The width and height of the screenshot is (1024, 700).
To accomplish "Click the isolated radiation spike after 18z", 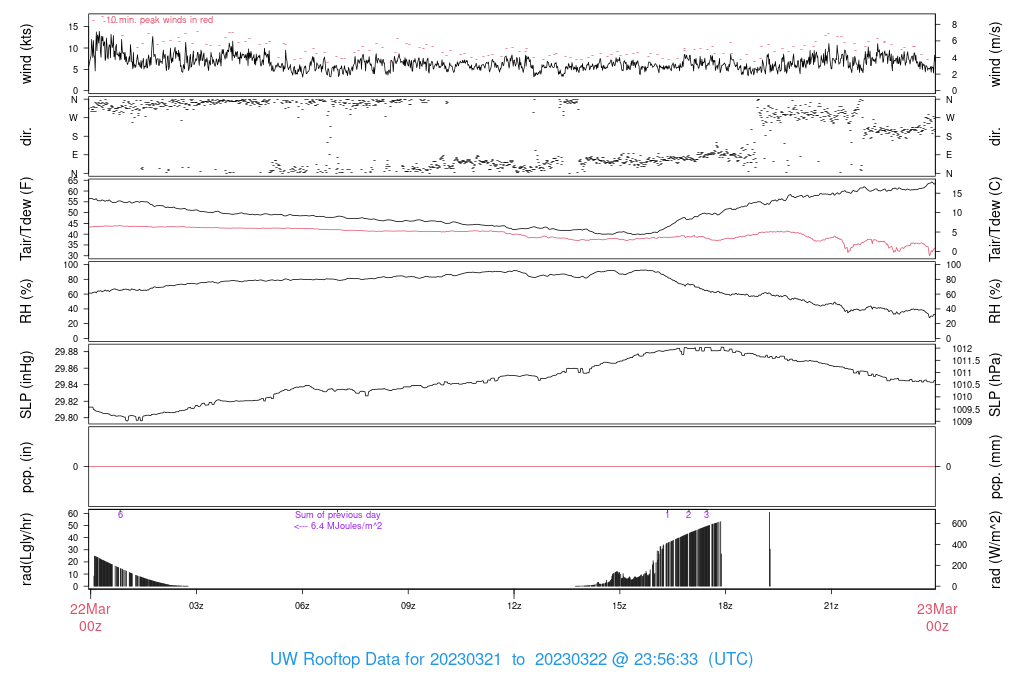I will pyautogui.click(x=770, y=549).
